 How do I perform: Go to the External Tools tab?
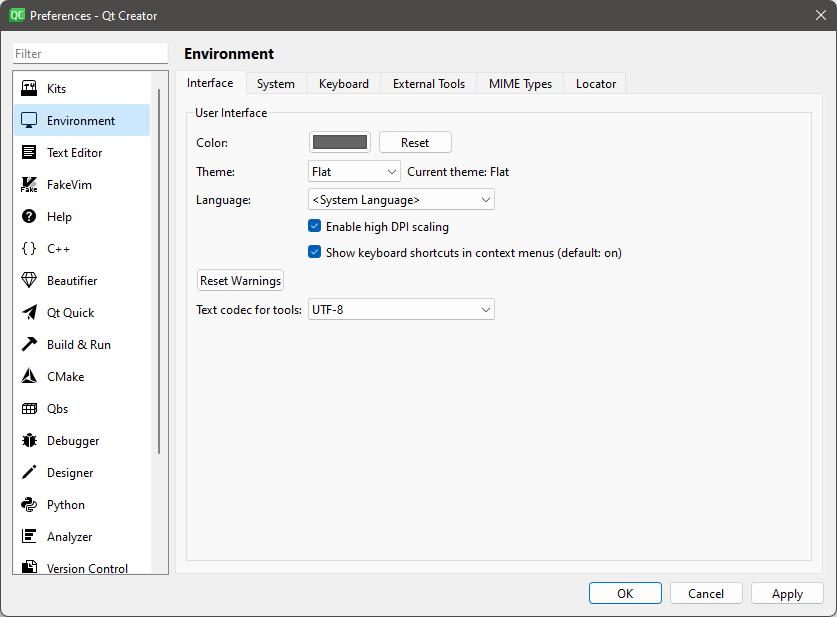pos(429,84)
